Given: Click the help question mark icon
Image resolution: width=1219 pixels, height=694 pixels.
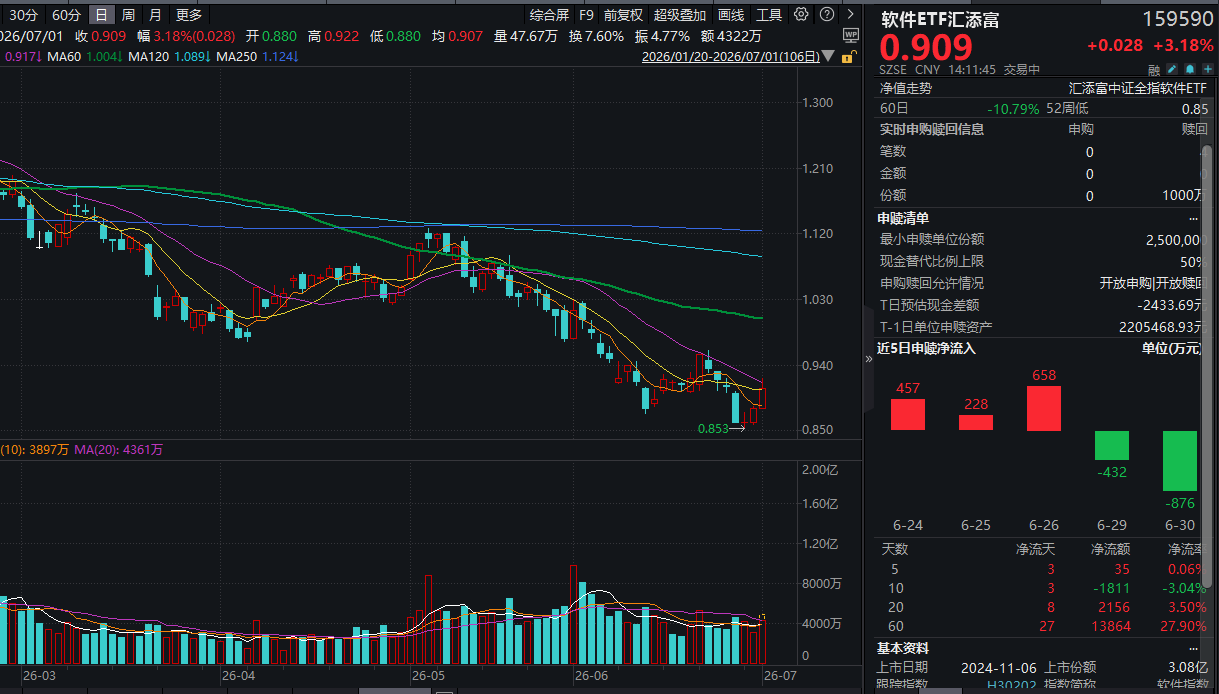Looking at the screenshot, I should pyautogui.click(x=827, y=14).
